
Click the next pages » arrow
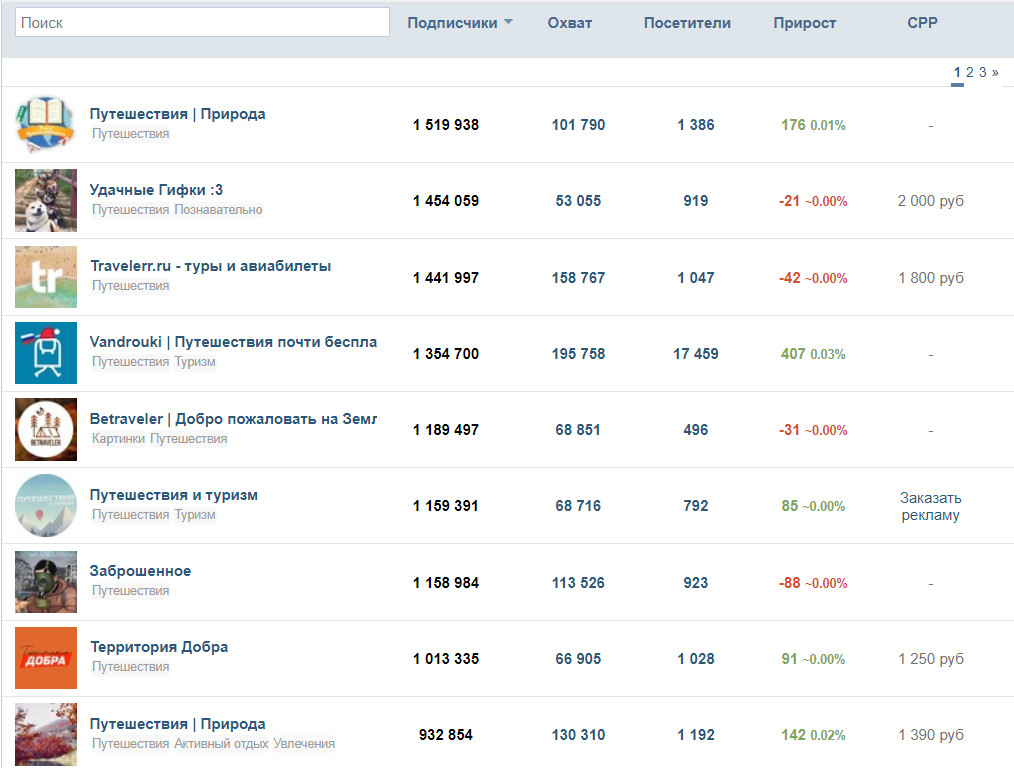click(995, 72)
